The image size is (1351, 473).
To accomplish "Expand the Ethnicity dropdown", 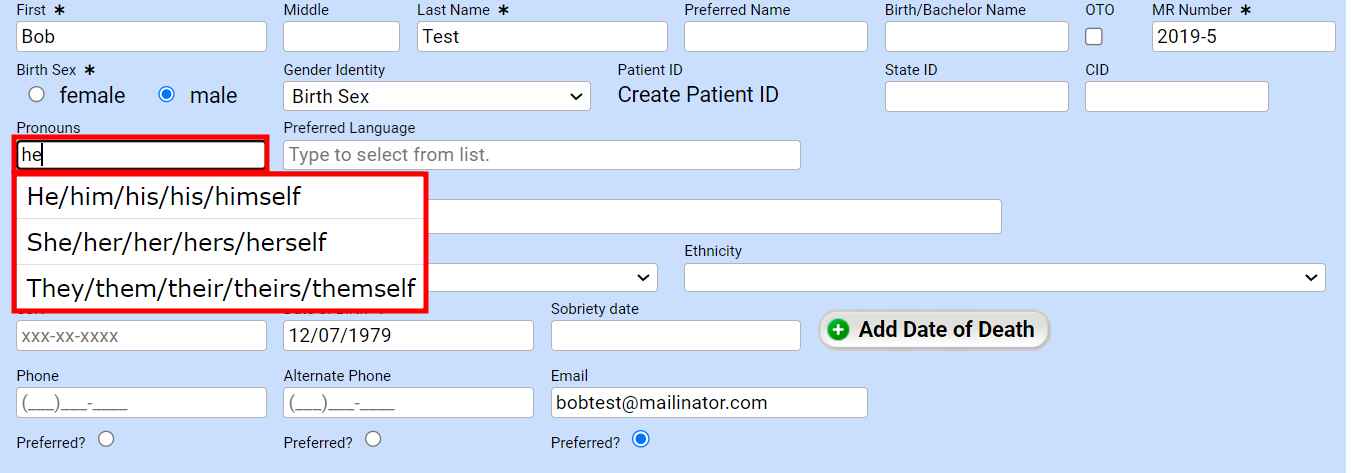I will pyautogui.click(x=1004, y=277).
